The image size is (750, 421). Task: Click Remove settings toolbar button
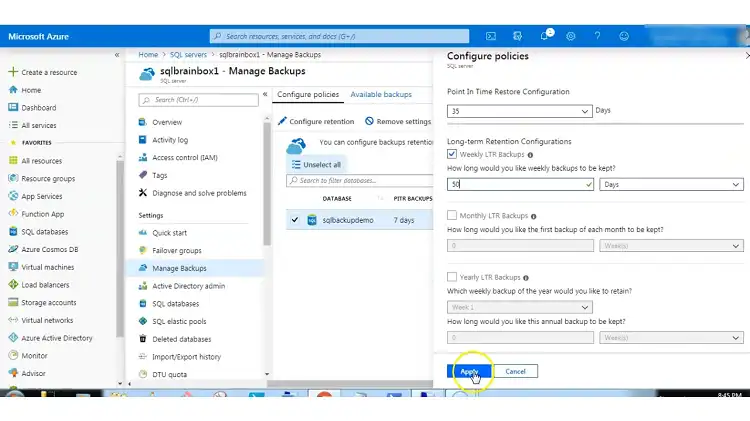[x=398, y=122]
